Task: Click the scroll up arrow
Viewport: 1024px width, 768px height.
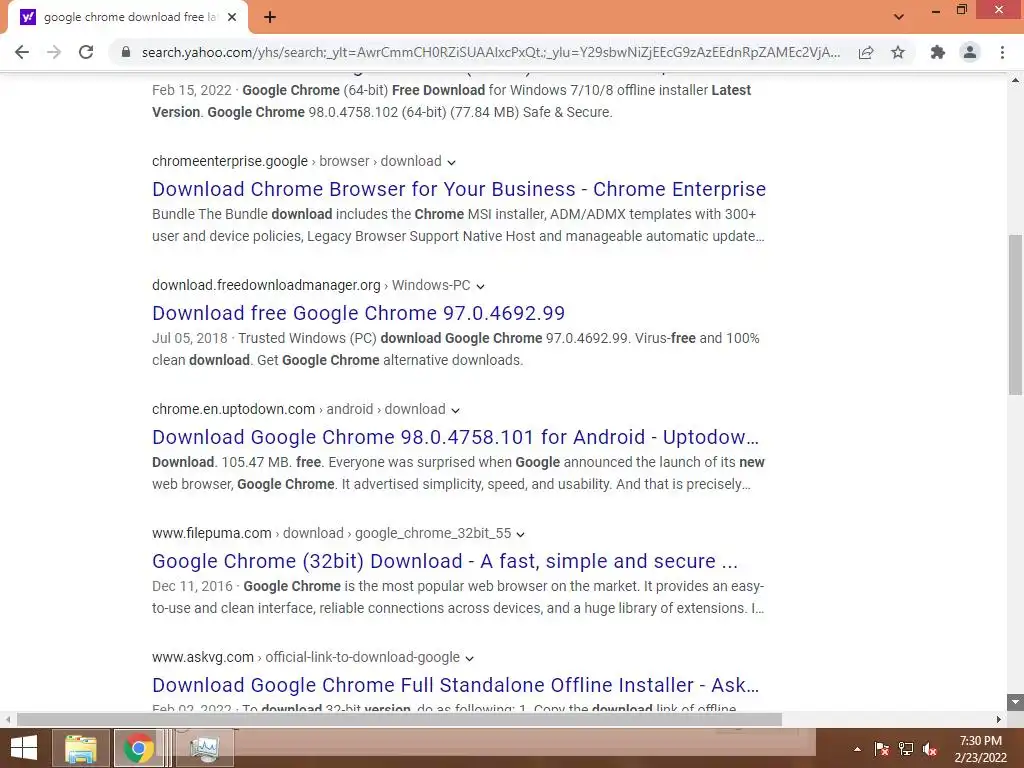Action: [x=1015, y=80]
